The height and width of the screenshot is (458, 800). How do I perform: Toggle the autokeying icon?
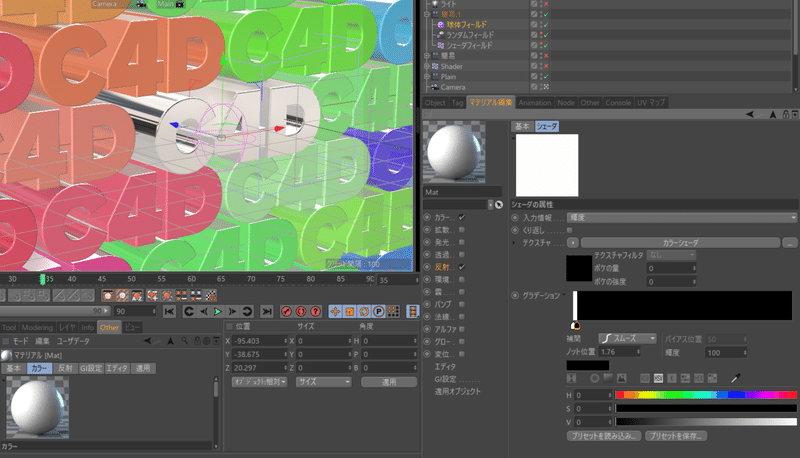point(301,311)
